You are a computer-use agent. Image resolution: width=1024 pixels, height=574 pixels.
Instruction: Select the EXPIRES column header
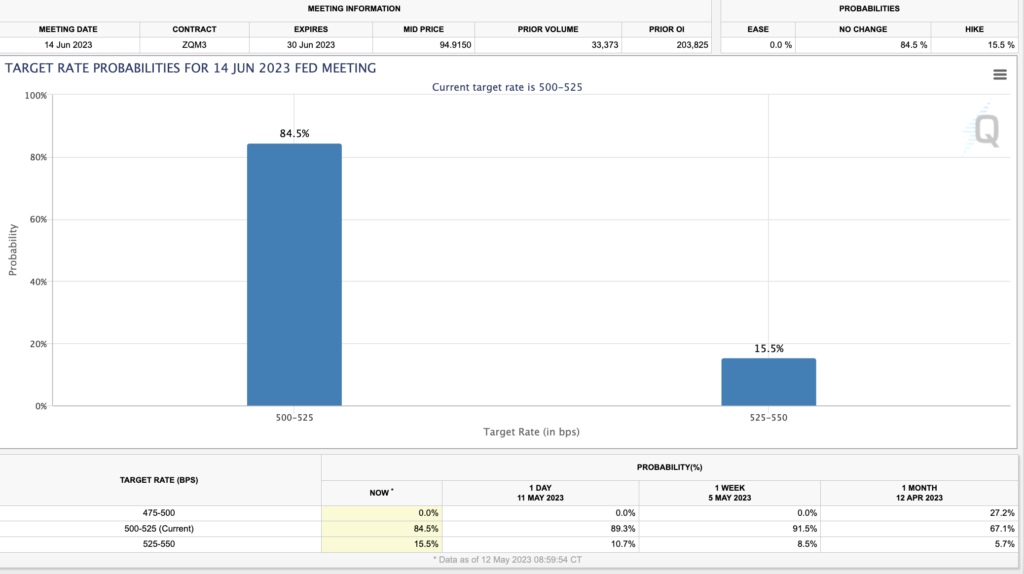coord(311,29)
